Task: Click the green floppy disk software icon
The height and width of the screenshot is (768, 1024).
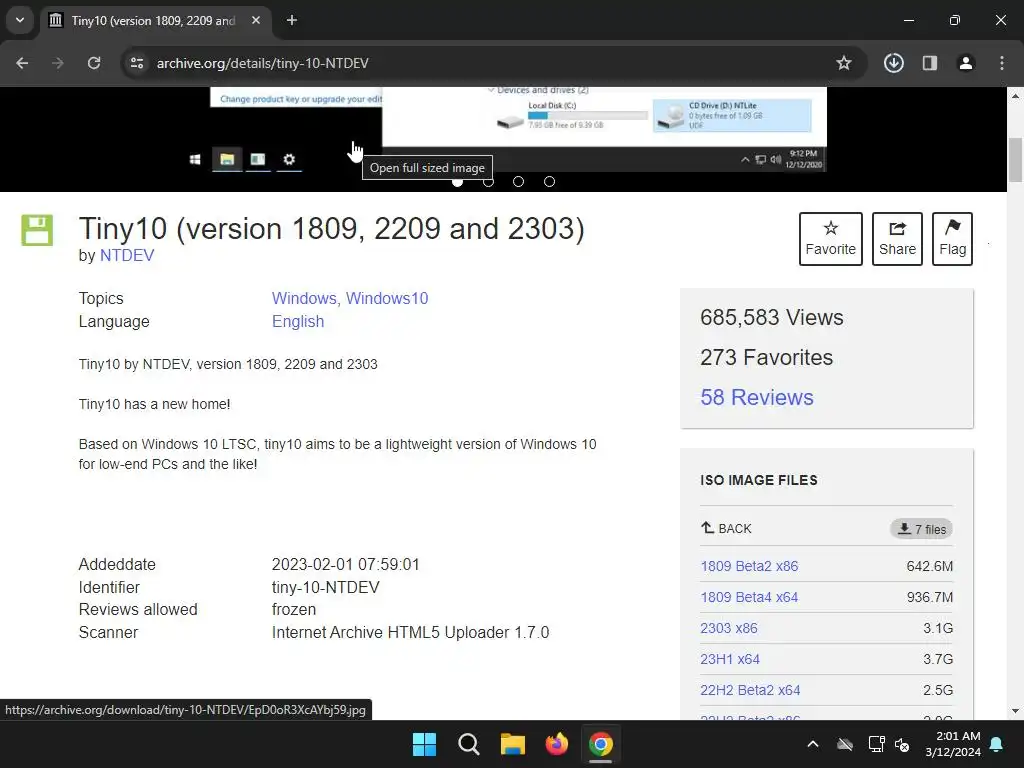Action: pyautogui.click(x=37, y=230)
